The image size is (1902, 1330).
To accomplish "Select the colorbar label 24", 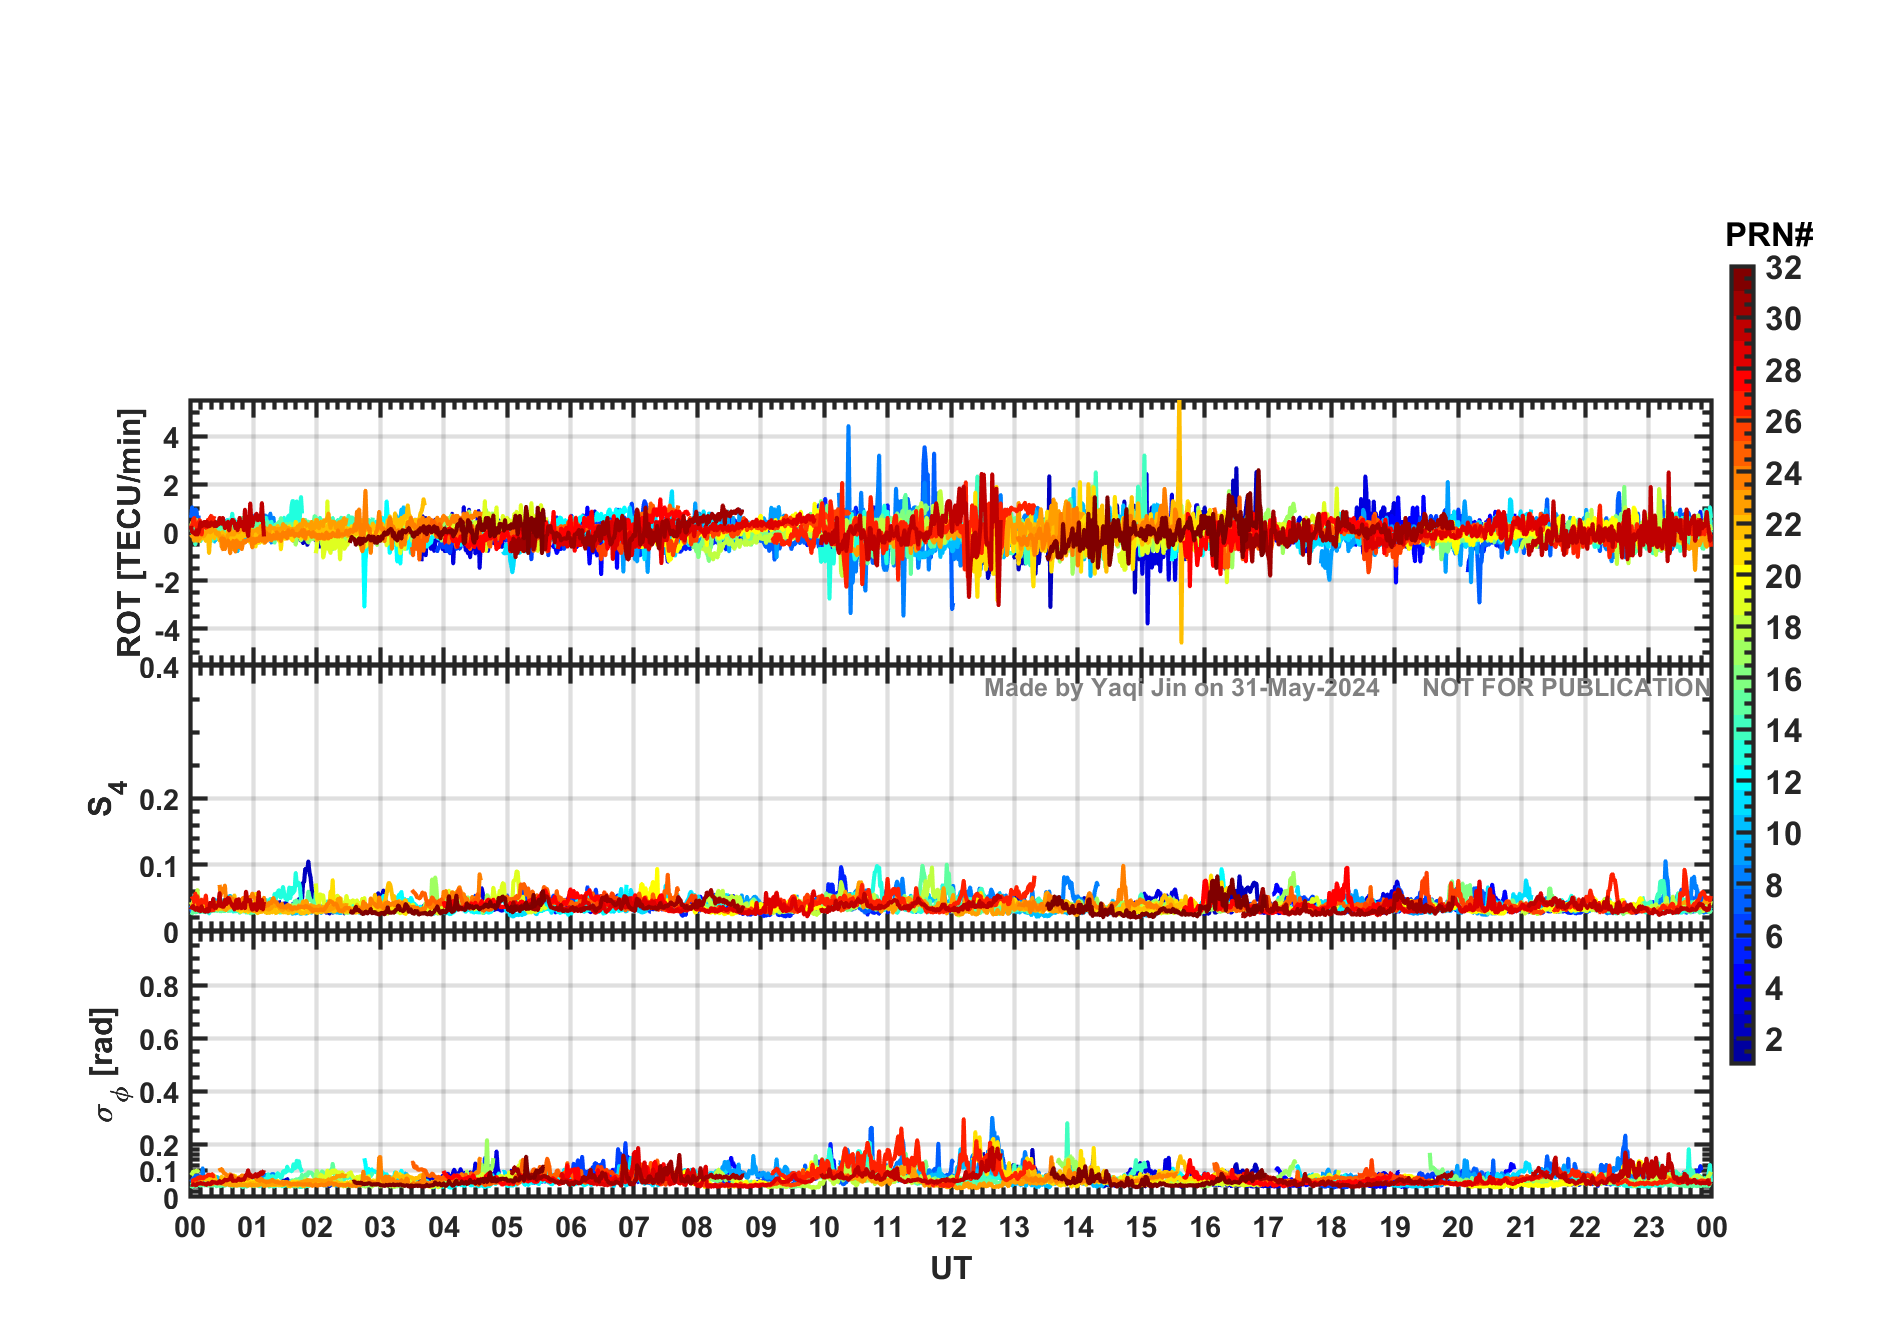I will (1783, 474).
